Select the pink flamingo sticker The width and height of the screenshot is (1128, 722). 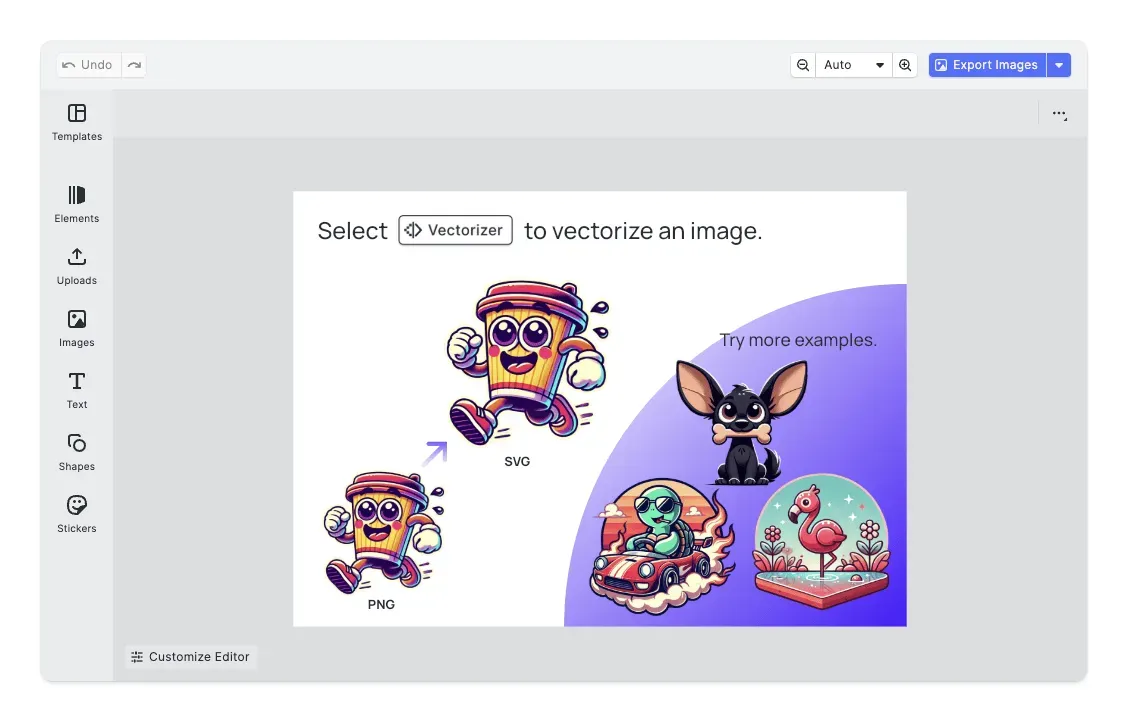[x=821, y=541]
